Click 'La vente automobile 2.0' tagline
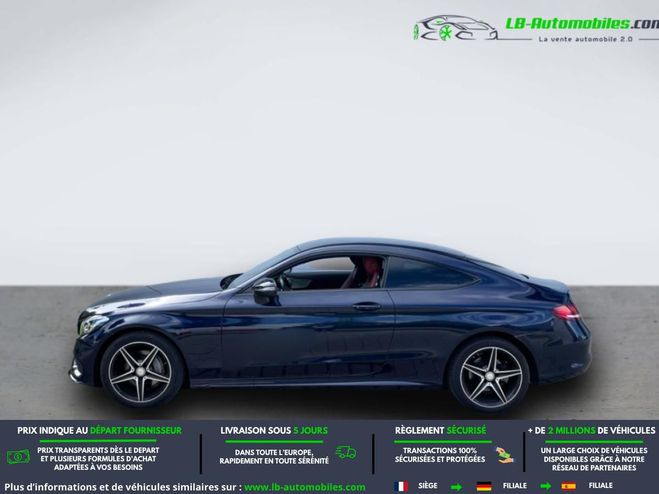The image size is (659, 494). tap(585, 39)
